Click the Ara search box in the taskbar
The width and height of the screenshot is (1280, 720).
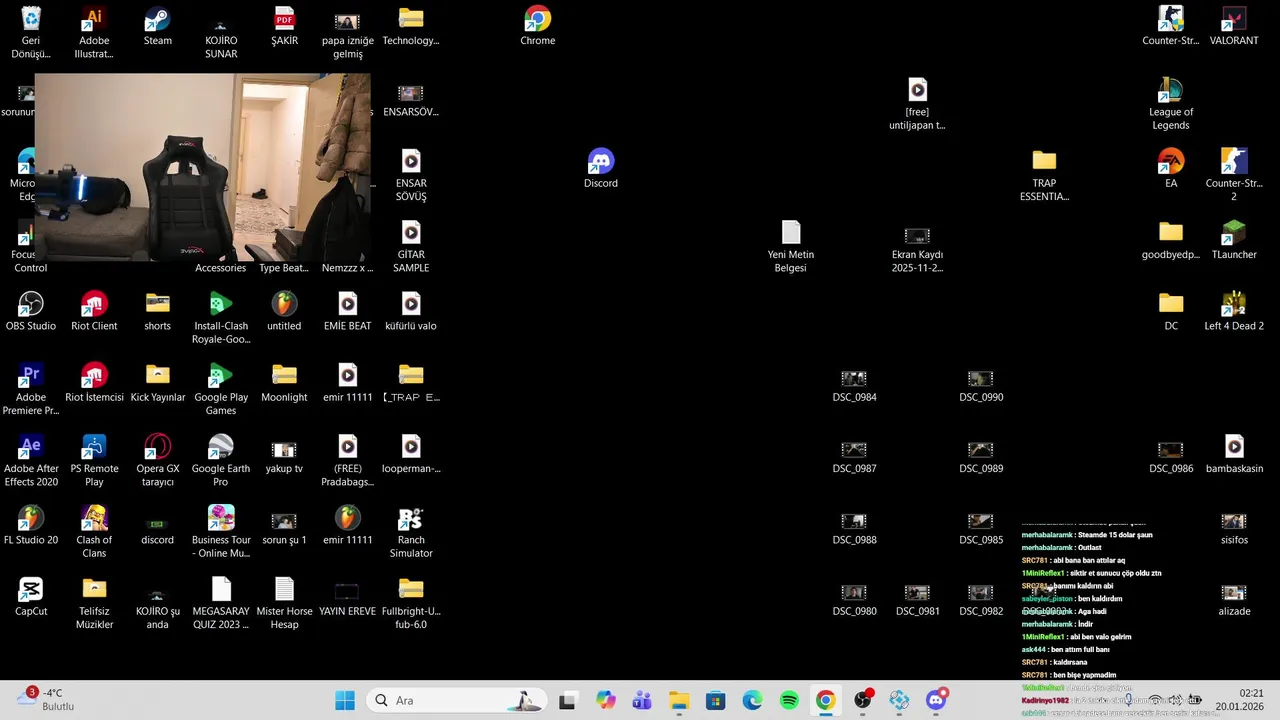tap(457, 700)
